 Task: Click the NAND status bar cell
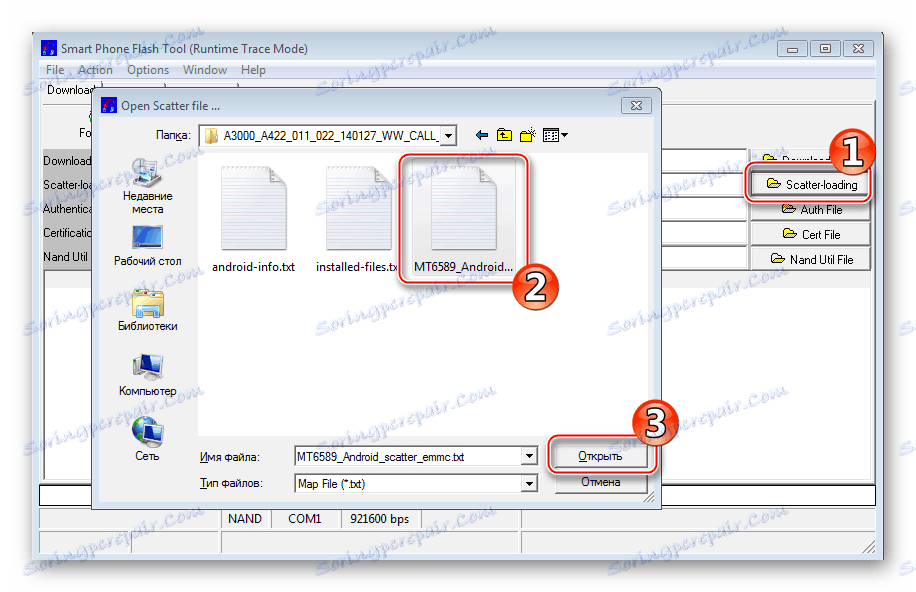245,518
